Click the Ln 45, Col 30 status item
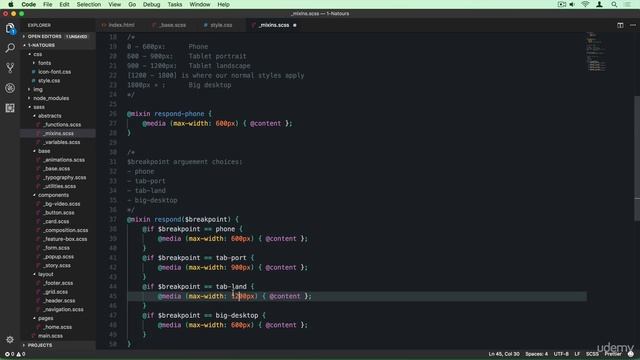Image resolution: width=640 pixels, height=360 pixels. pos(504,354)
